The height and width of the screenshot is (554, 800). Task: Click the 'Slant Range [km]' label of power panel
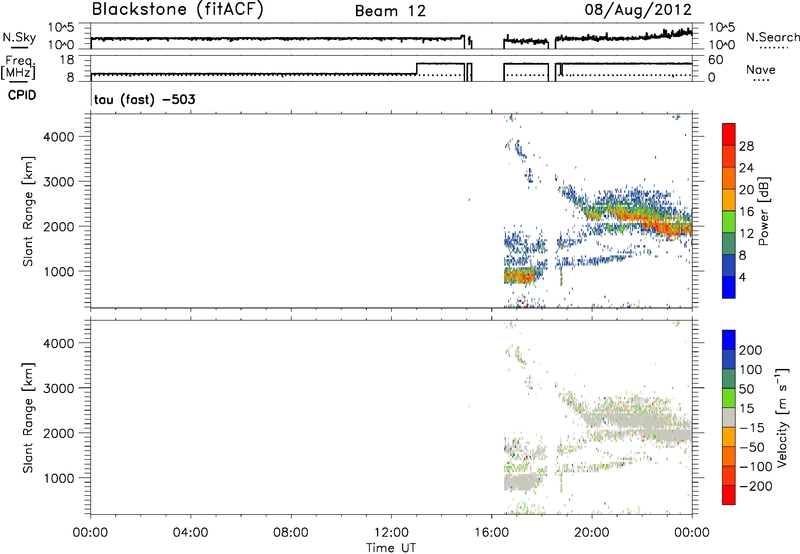[28, 211]
